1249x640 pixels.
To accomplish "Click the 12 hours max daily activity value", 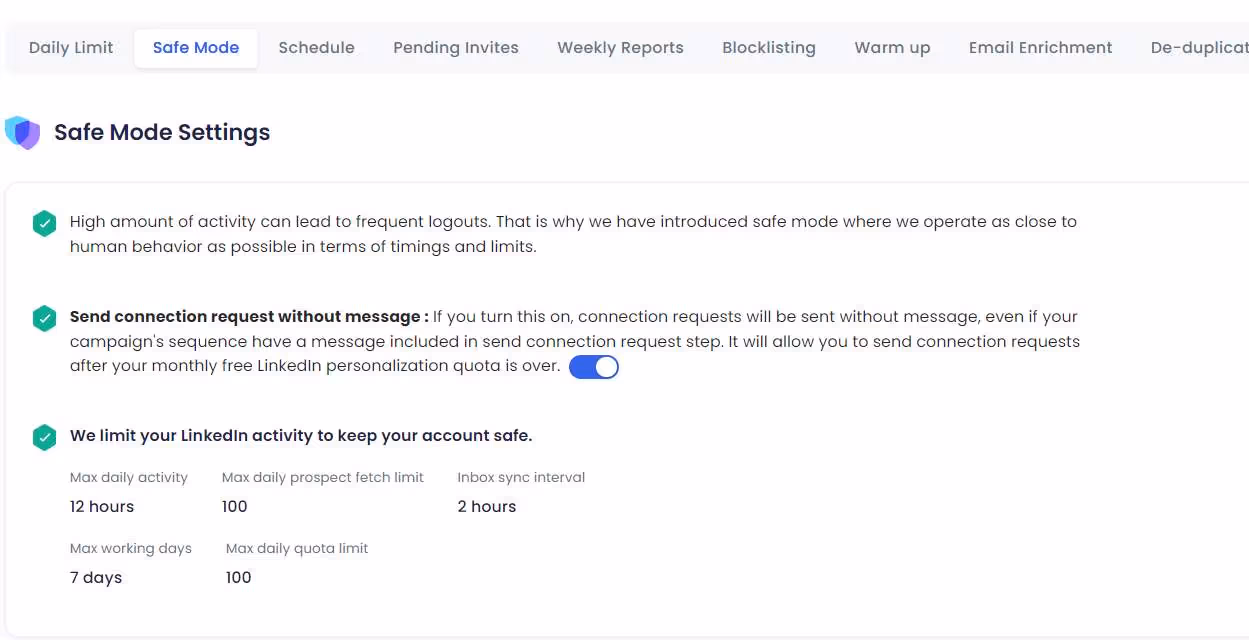I will pos(101,506).
